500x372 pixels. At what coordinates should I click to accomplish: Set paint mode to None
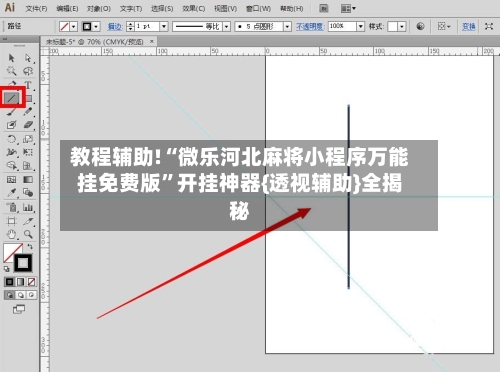pyautogui.click(x=31, y=282)
